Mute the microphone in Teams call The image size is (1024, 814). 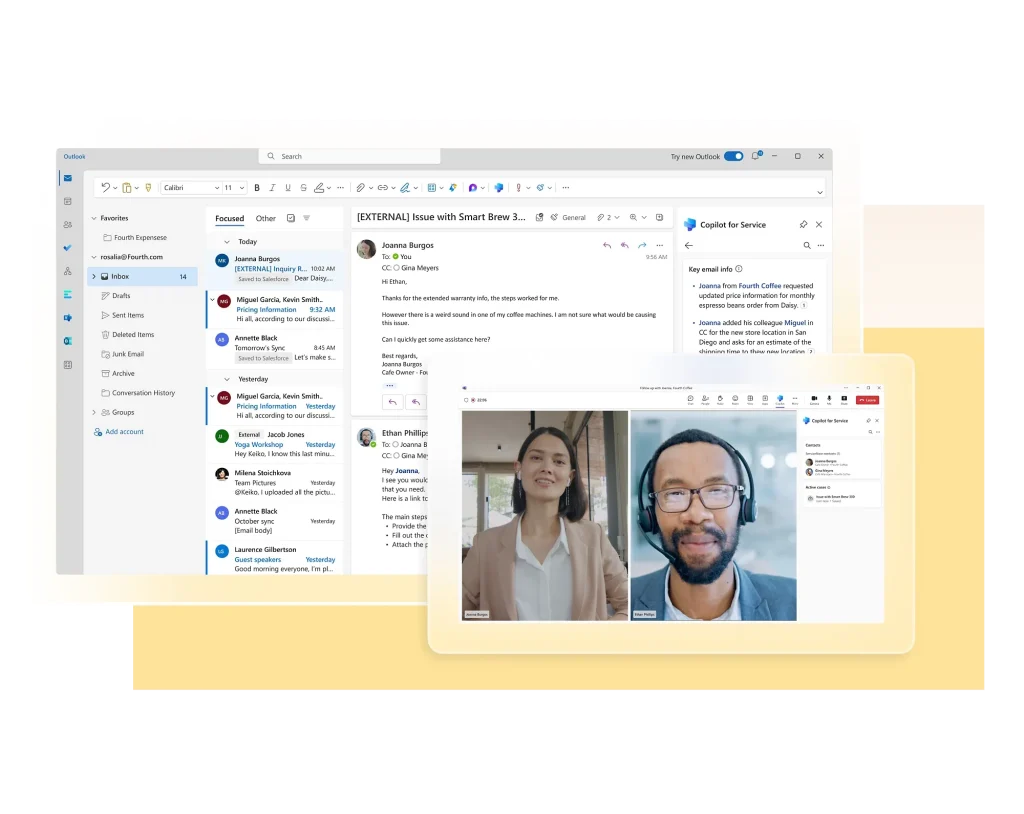pos(829,398)
